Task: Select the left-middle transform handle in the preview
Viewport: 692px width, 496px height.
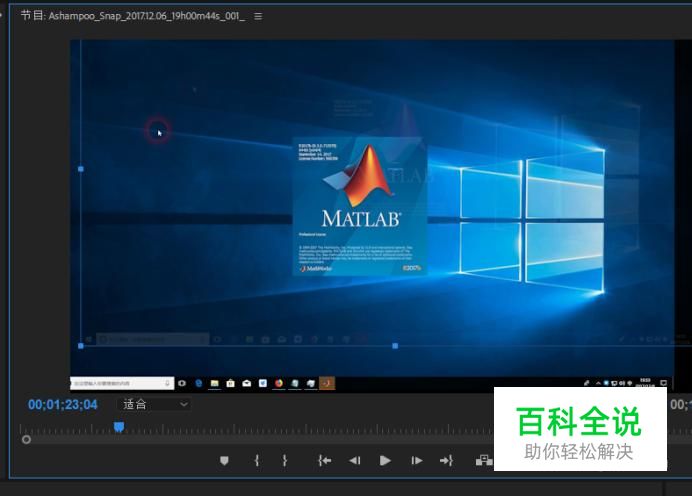Action: click(81, 169)
